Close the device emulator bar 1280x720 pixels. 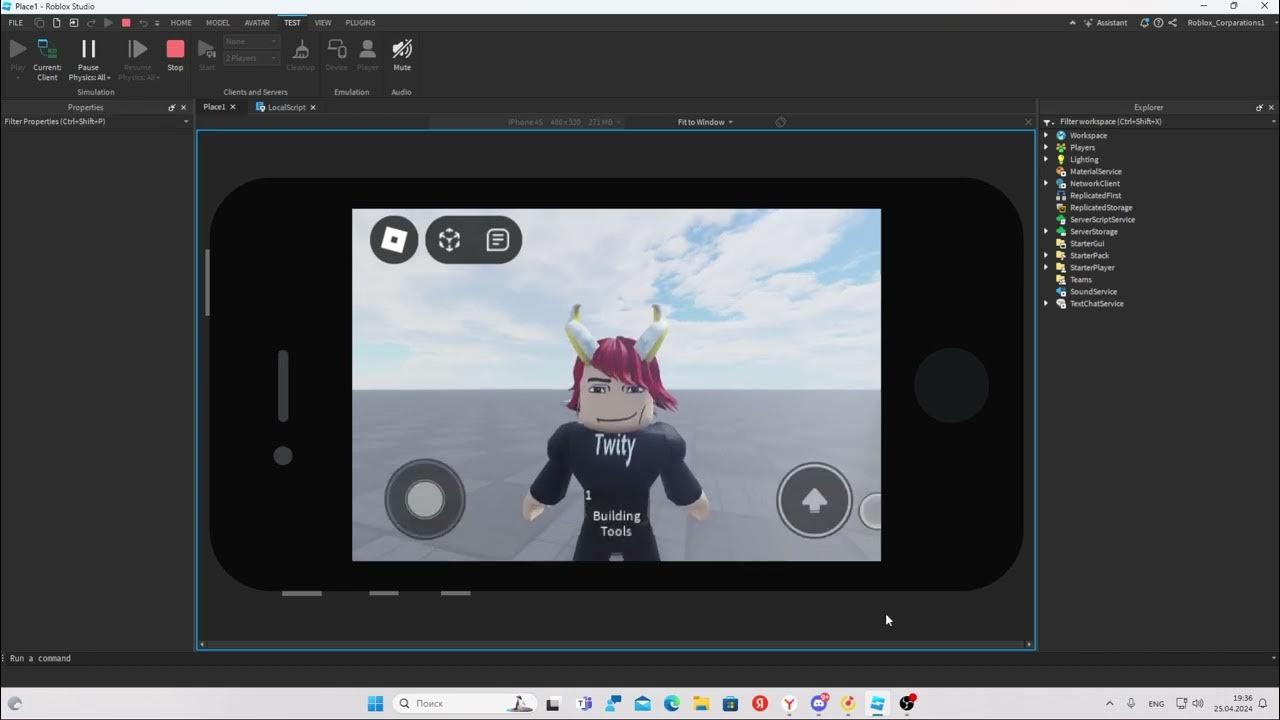(x=1028, y=122)
